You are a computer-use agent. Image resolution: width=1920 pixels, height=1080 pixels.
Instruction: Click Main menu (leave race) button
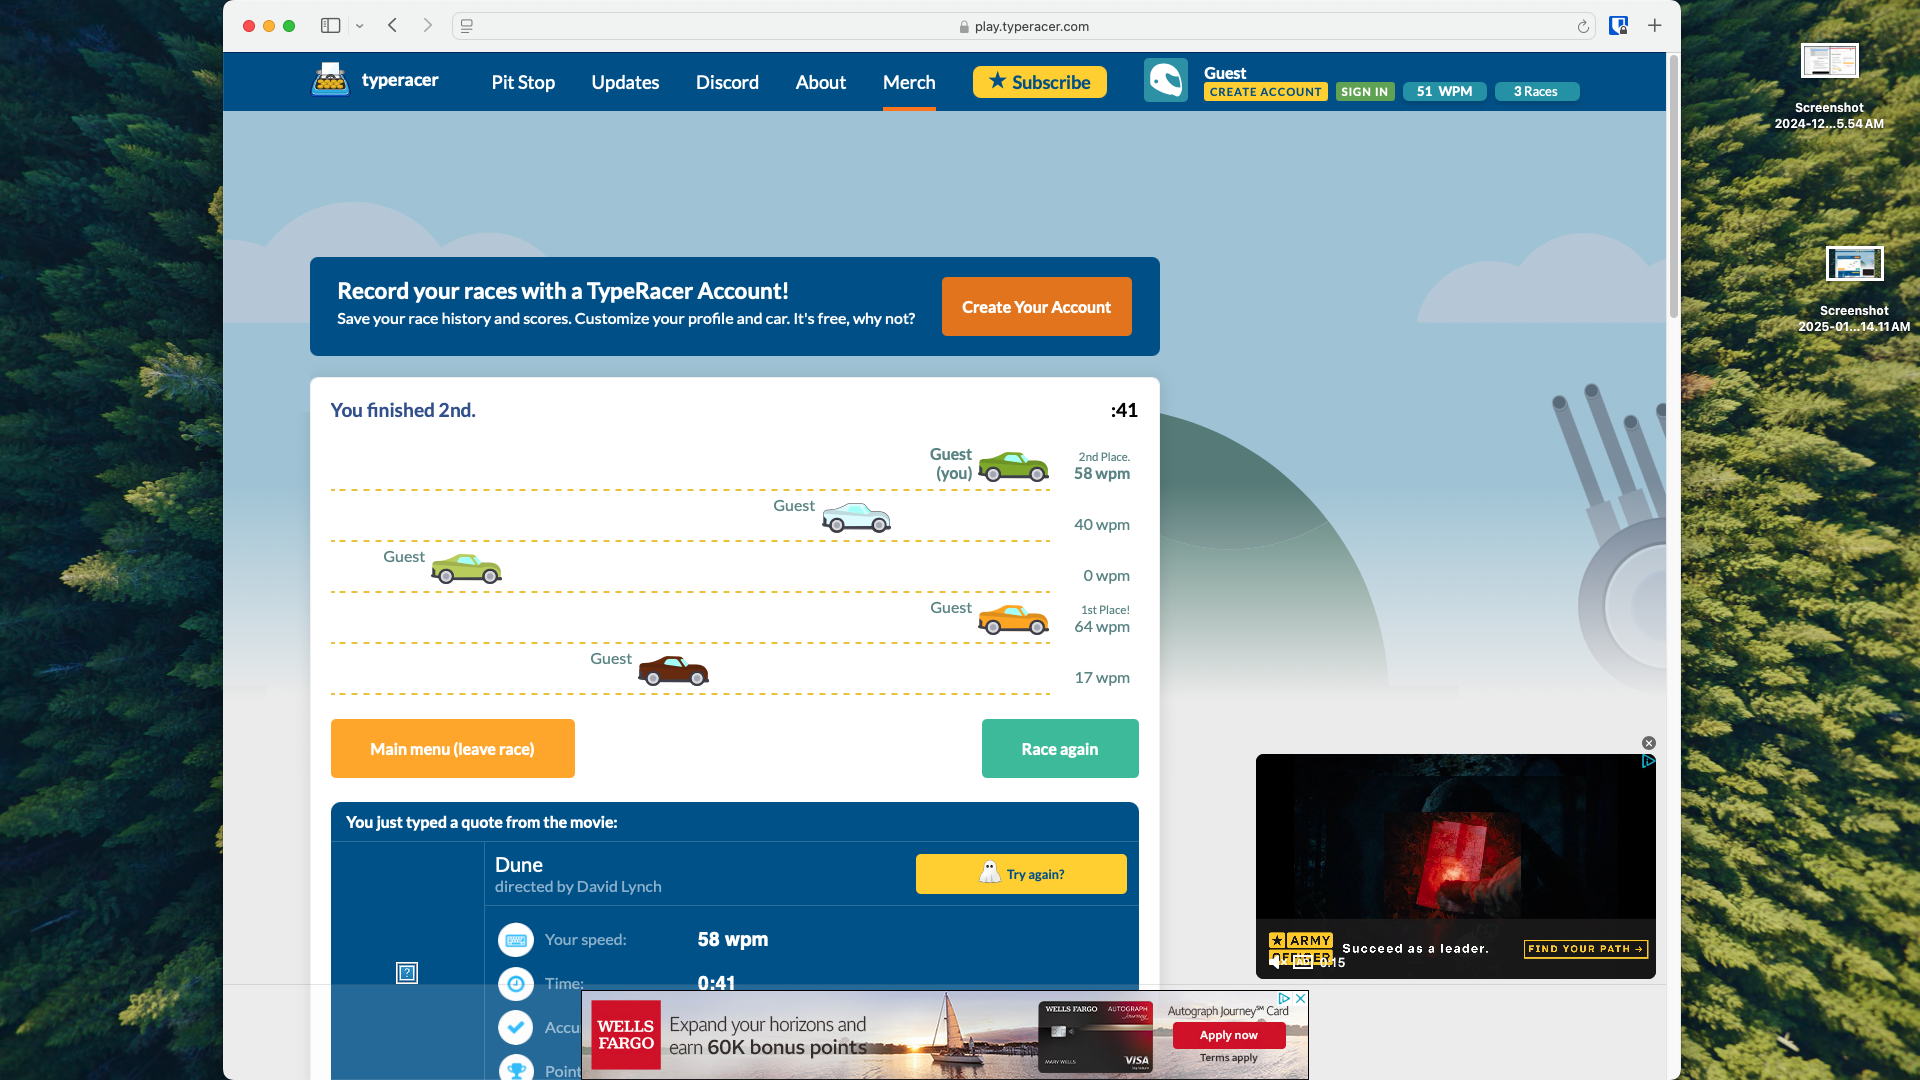point(453,748)
